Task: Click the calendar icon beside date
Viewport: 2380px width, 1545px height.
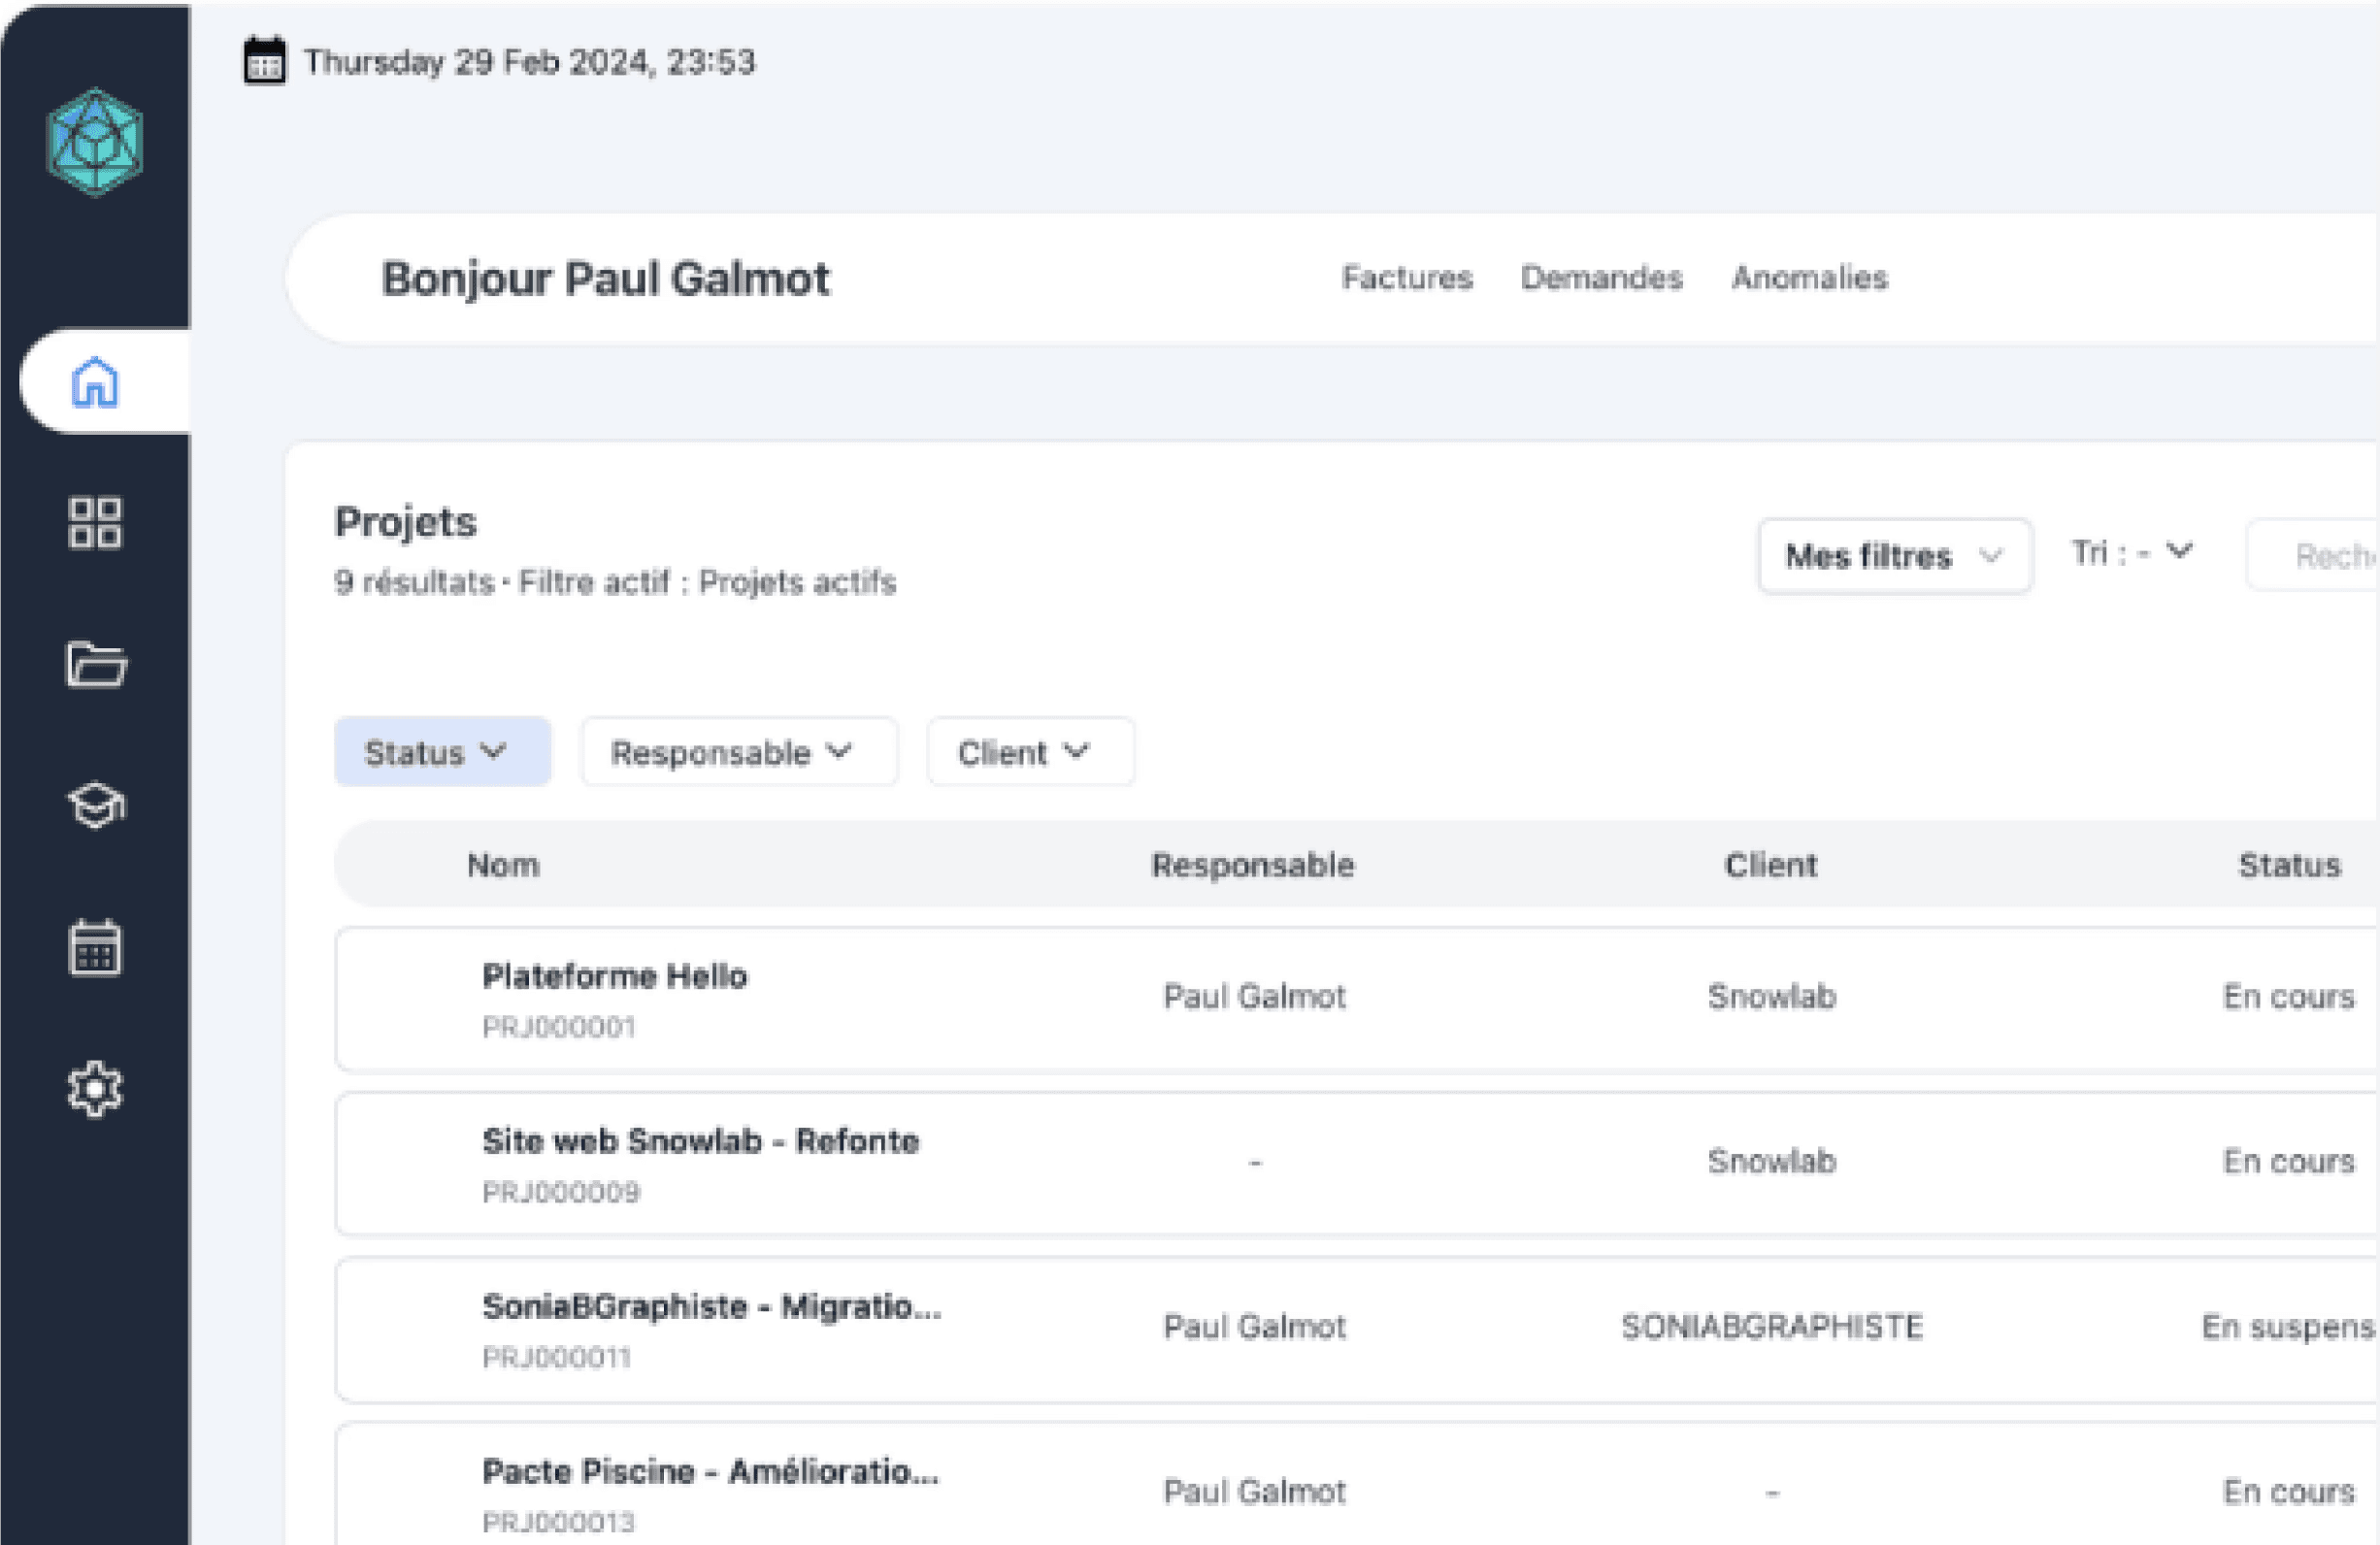Action: click(265, 62)
